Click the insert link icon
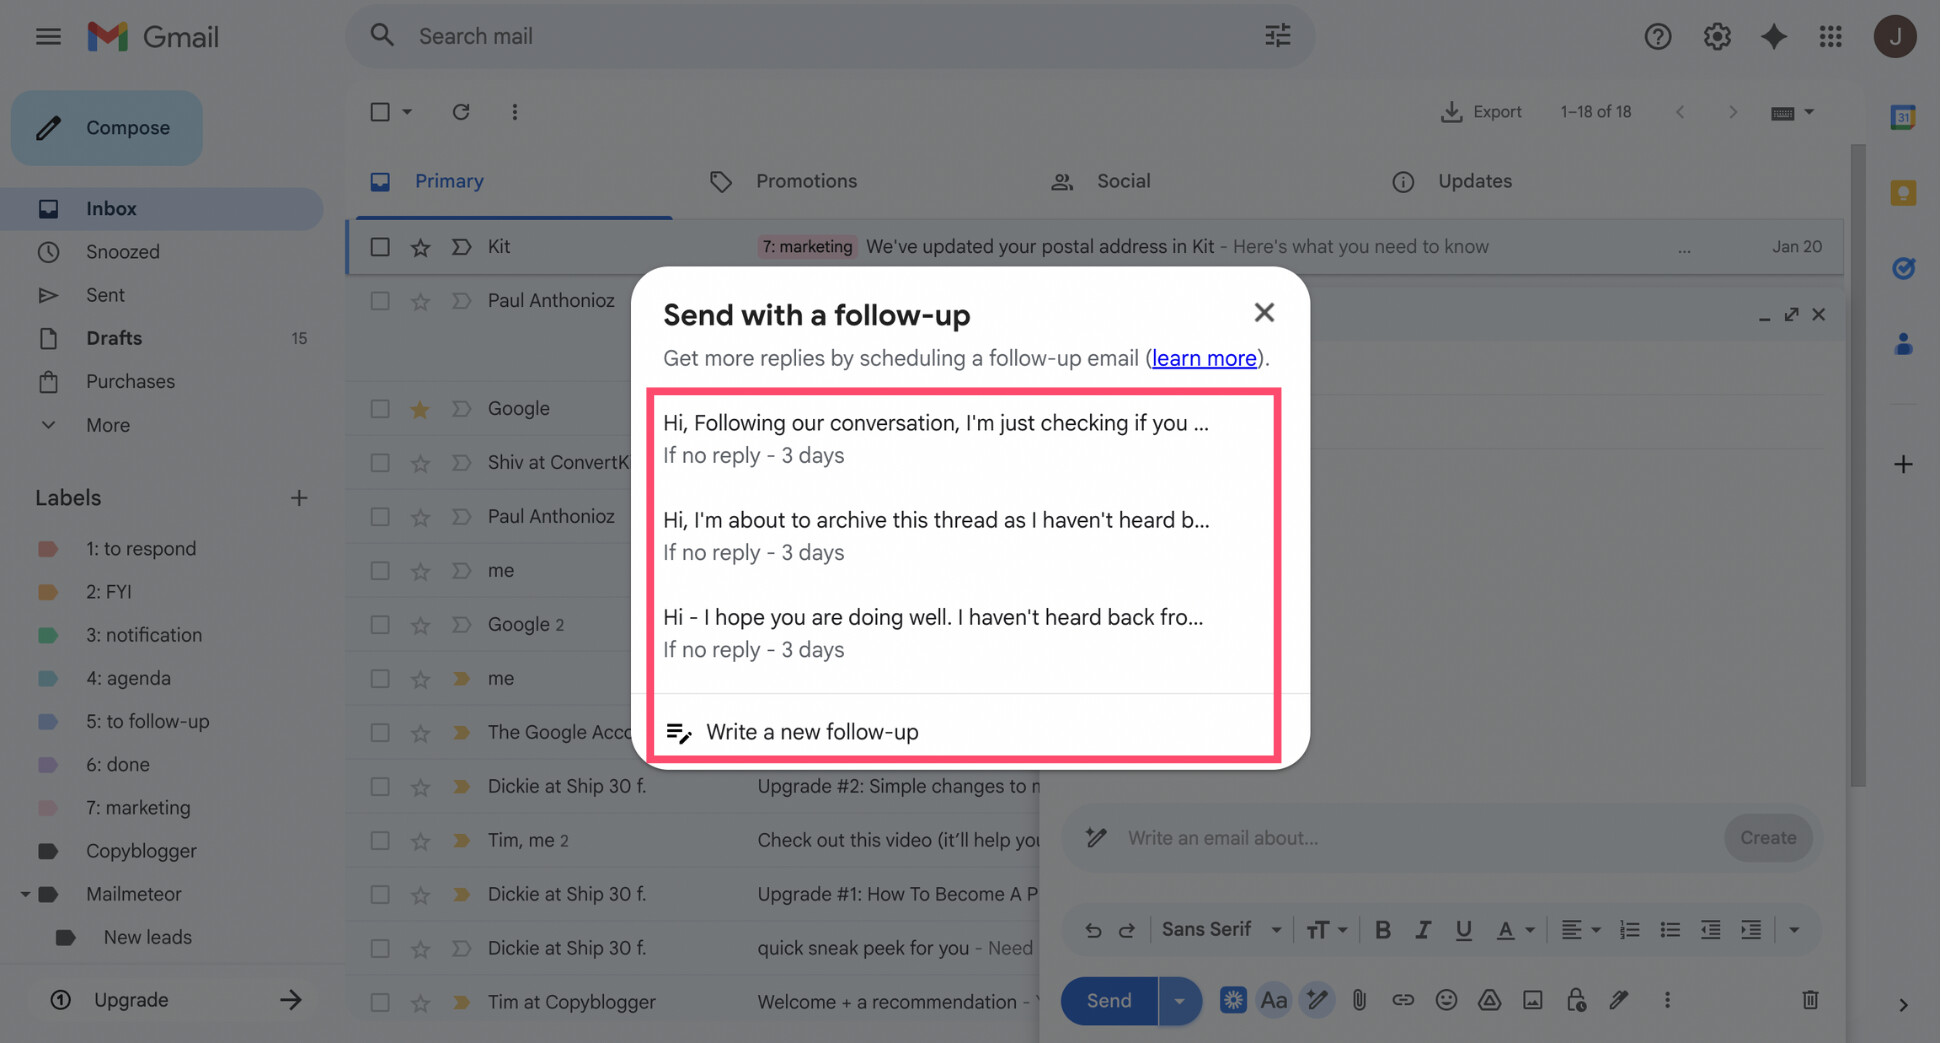1941x1043 pixels. click(1403, 1000)
